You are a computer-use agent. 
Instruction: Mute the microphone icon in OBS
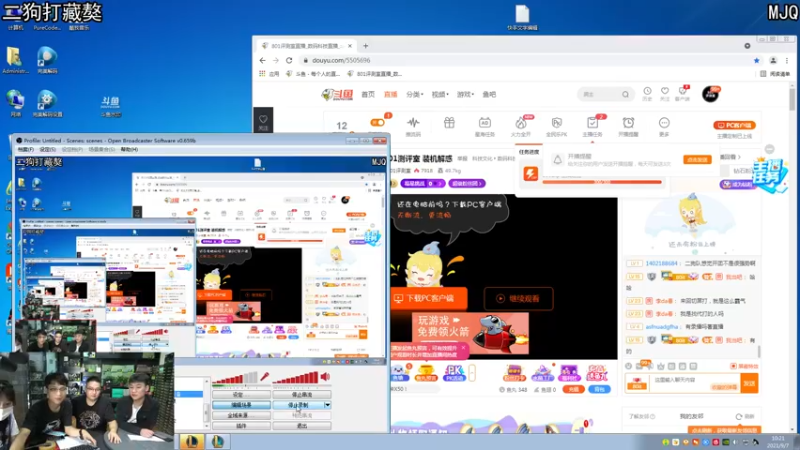coord(264,377)
